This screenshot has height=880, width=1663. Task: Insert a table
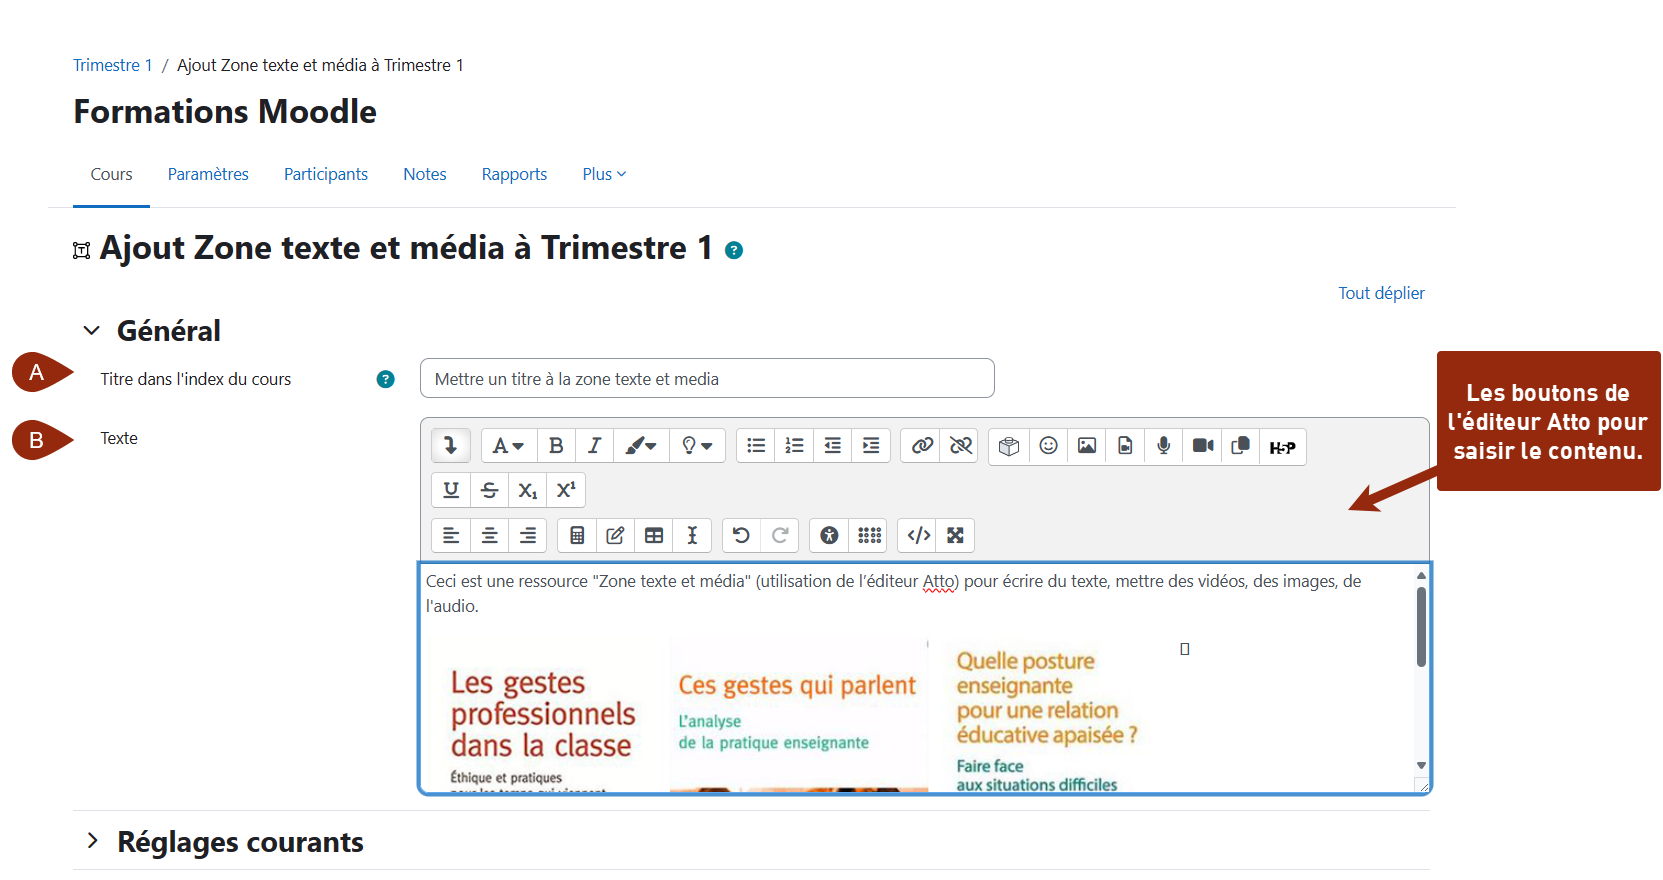pyautogui.click(x=654, y=535)
